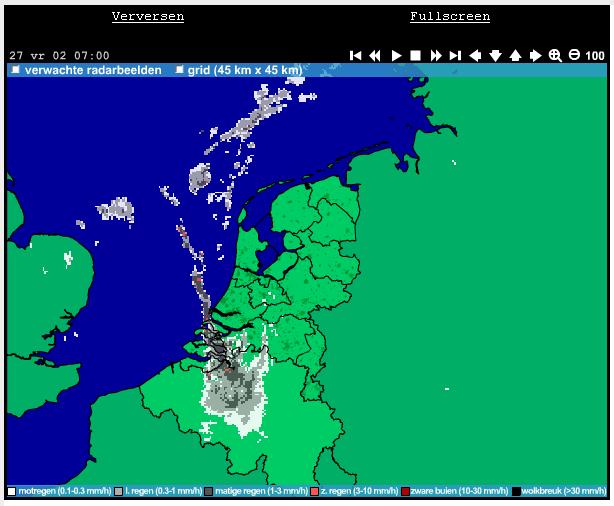Enable verwachte radarbeelden checkbox

tap(15, 70)
